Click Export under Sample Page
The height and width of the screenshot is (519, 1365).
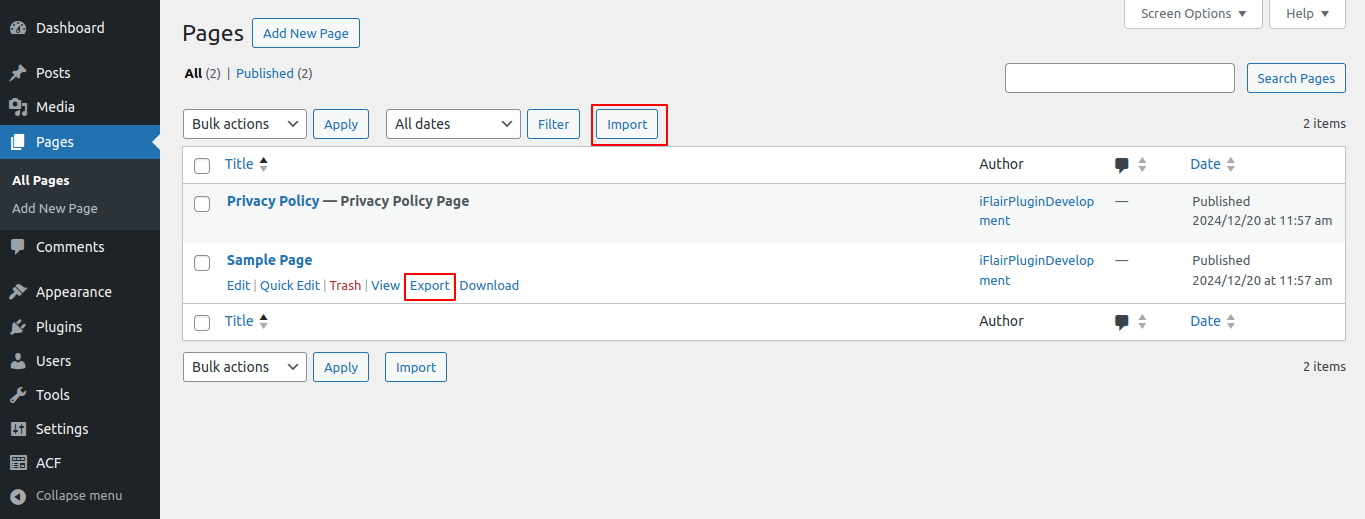(x=430, y=286)
